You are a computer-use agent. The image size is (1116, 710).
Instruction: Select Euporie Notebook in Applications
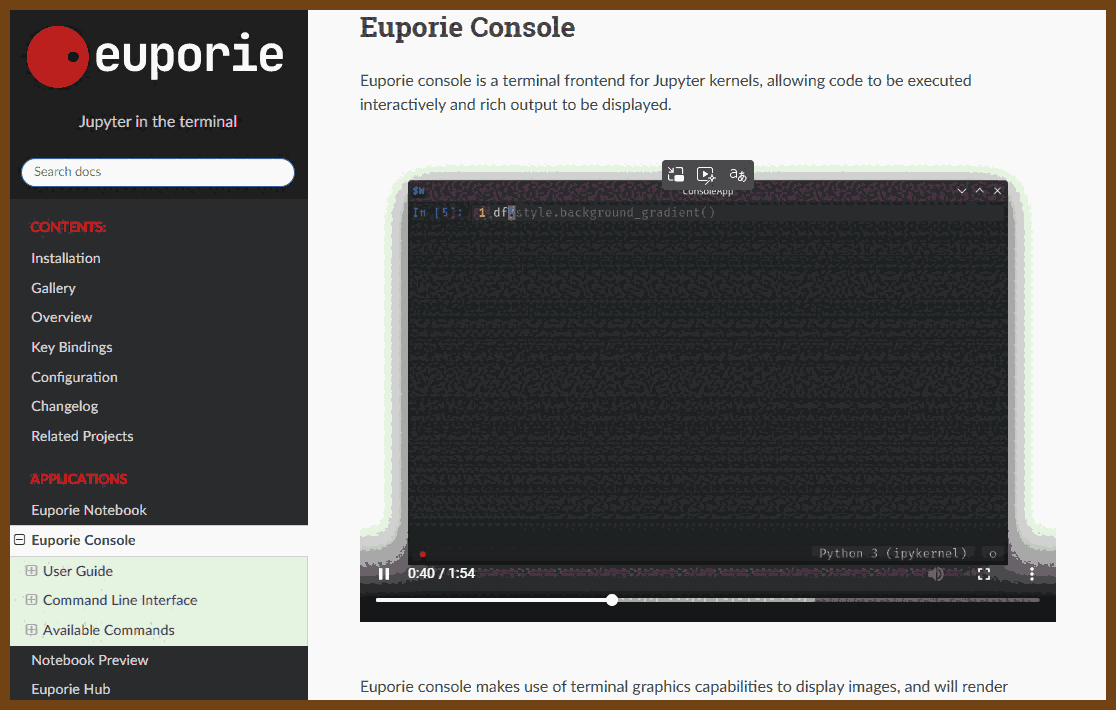(89, 510)
